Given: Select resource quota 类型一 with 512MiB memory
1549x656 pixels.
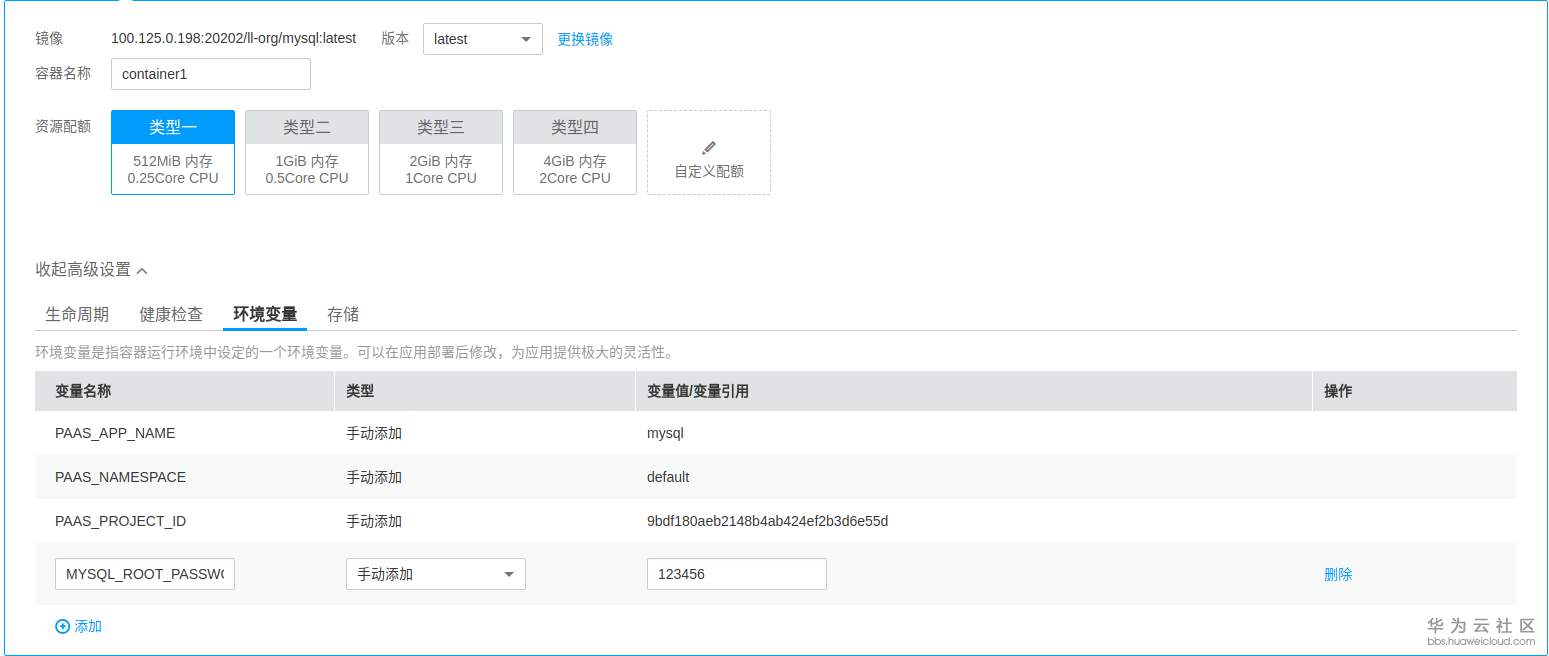Looking at the screenshot, I should (x=172, y=152).
